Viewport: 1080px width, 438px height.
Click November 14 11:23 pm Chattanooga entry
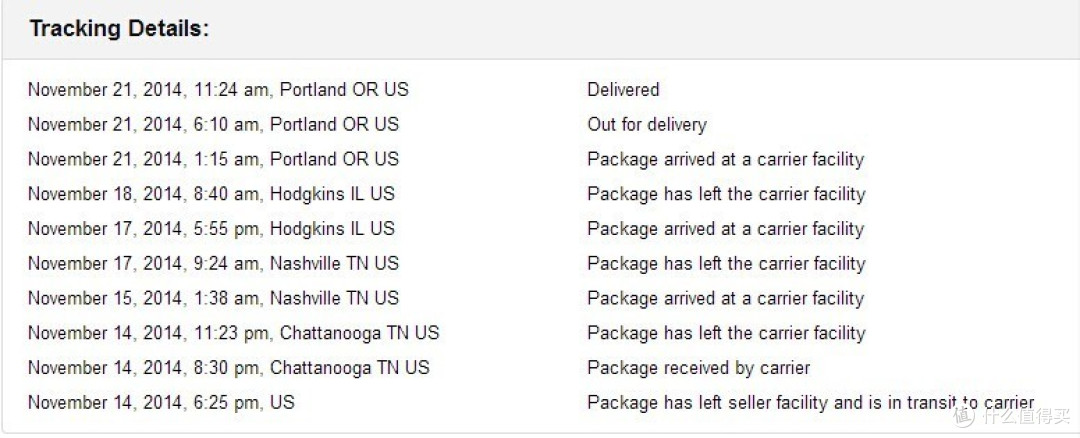coord(233,333)
